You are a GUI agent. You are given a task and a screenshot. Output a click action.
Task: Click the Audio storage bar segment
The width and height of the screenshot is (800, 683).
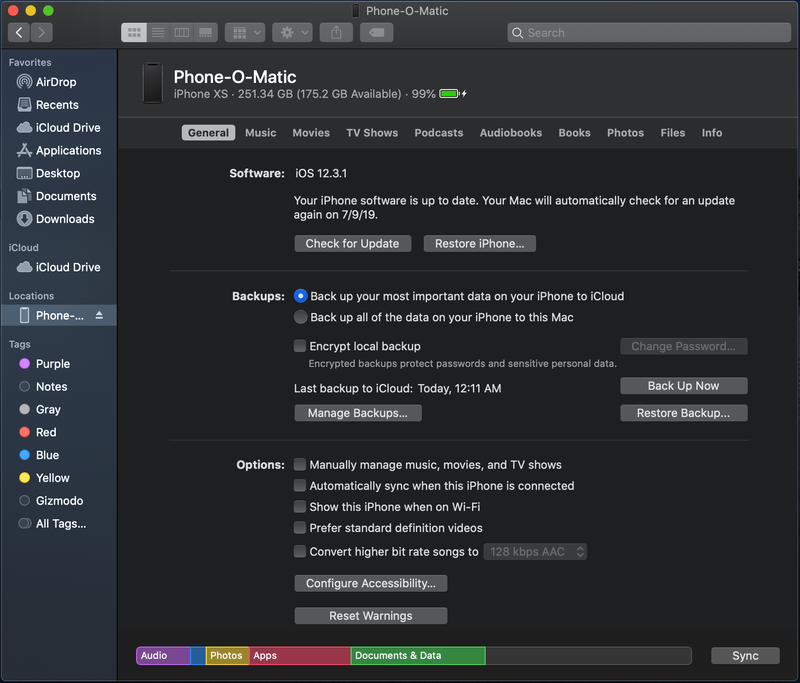click(x=163, y=655)
